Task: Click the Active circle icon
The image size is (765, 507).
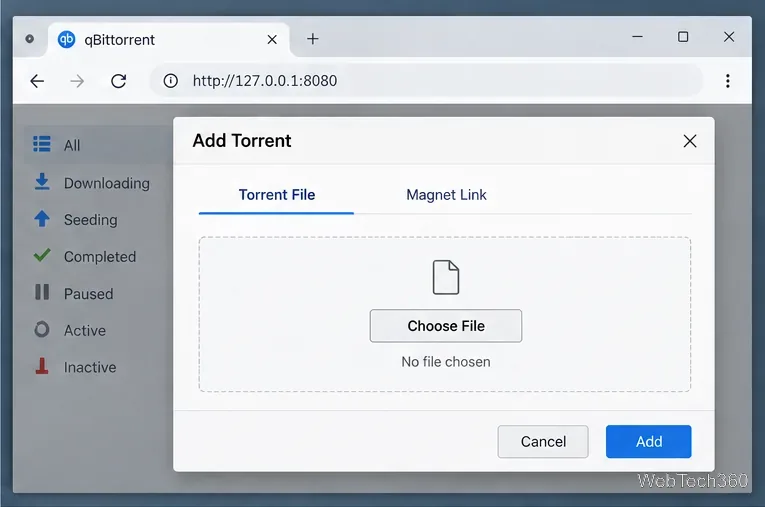Action: click(42, 329)
